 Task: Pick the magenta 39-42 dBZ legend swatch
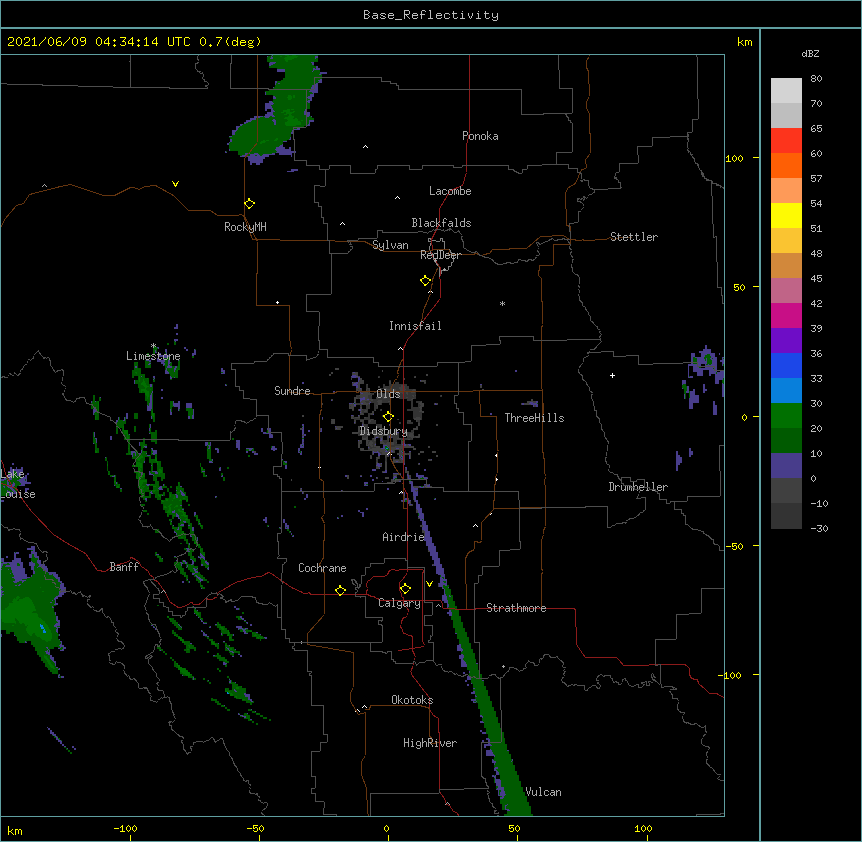click(786, 315)
